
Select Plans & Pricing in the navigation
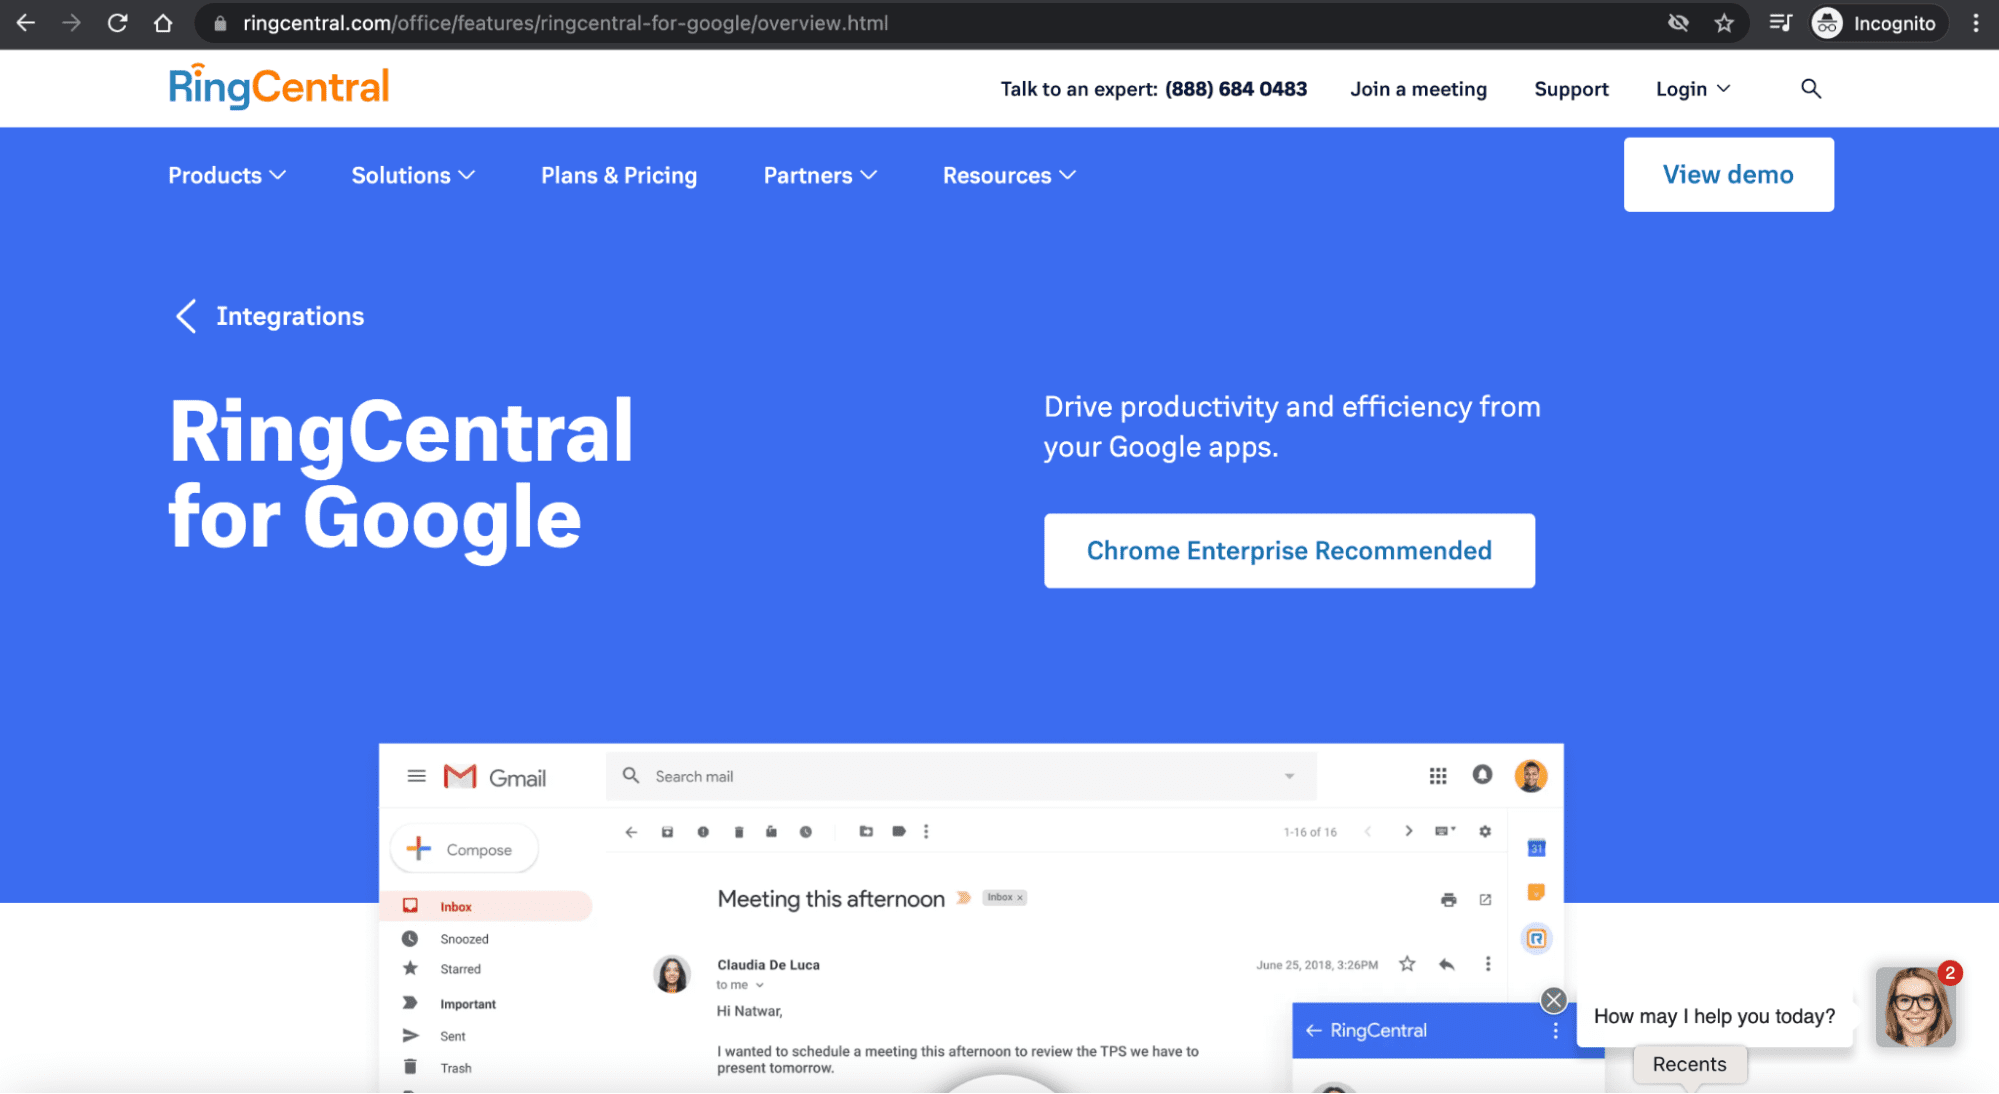tap(618, 175)
